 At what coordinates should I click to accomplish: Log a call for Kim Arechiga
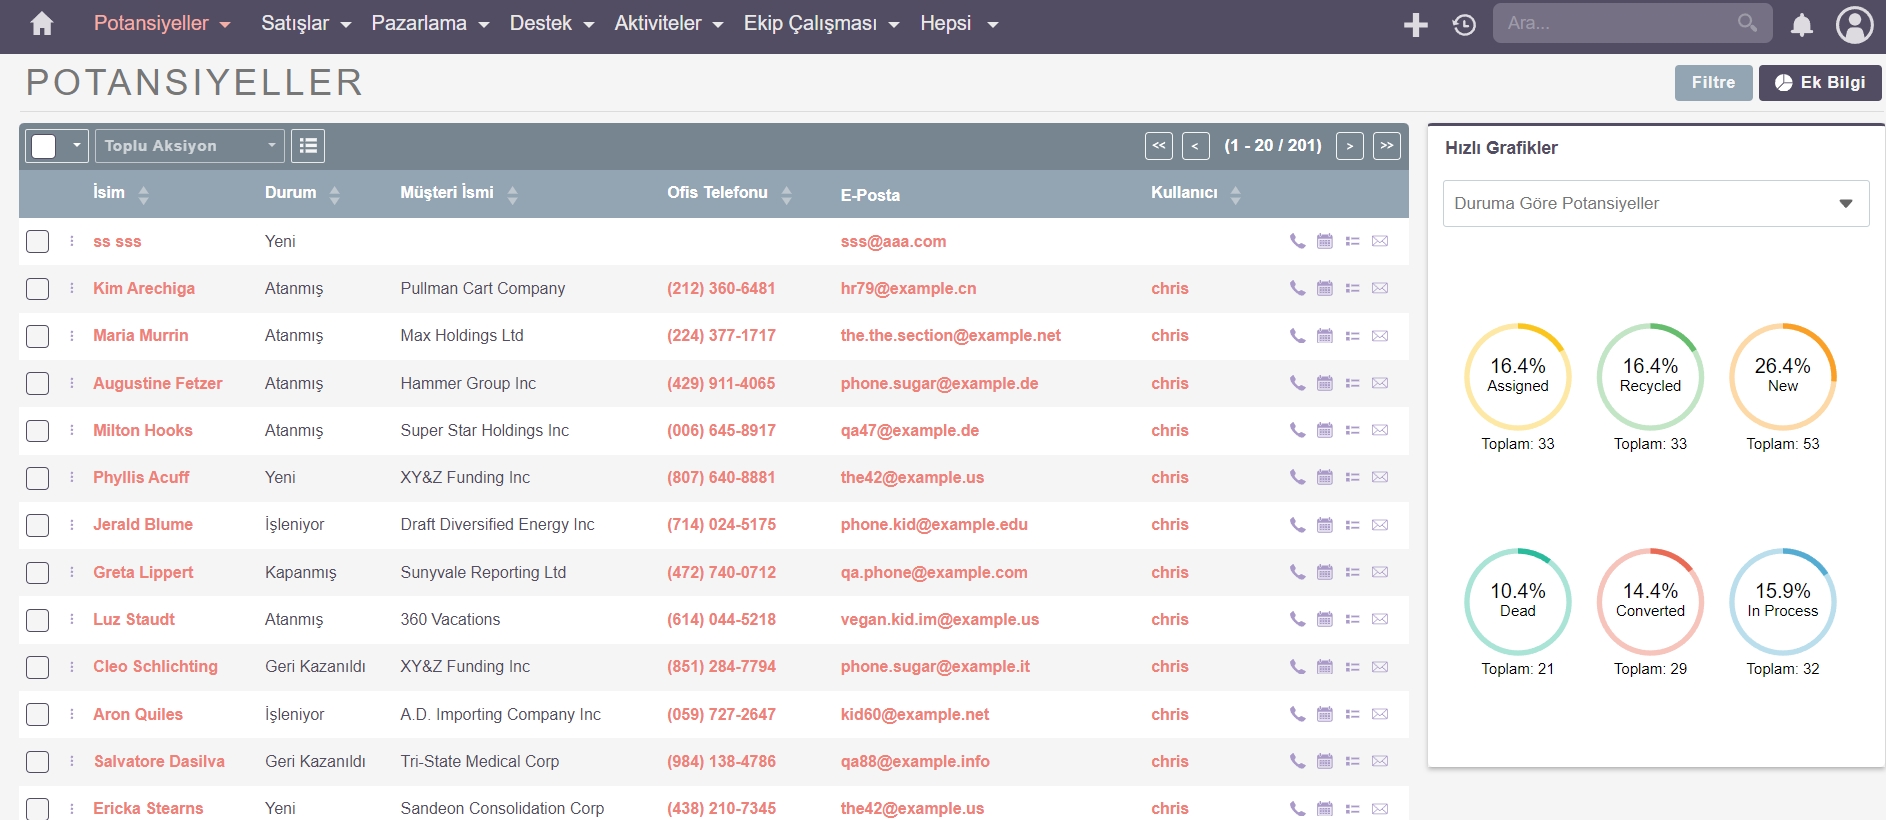tap(1297, 288)
